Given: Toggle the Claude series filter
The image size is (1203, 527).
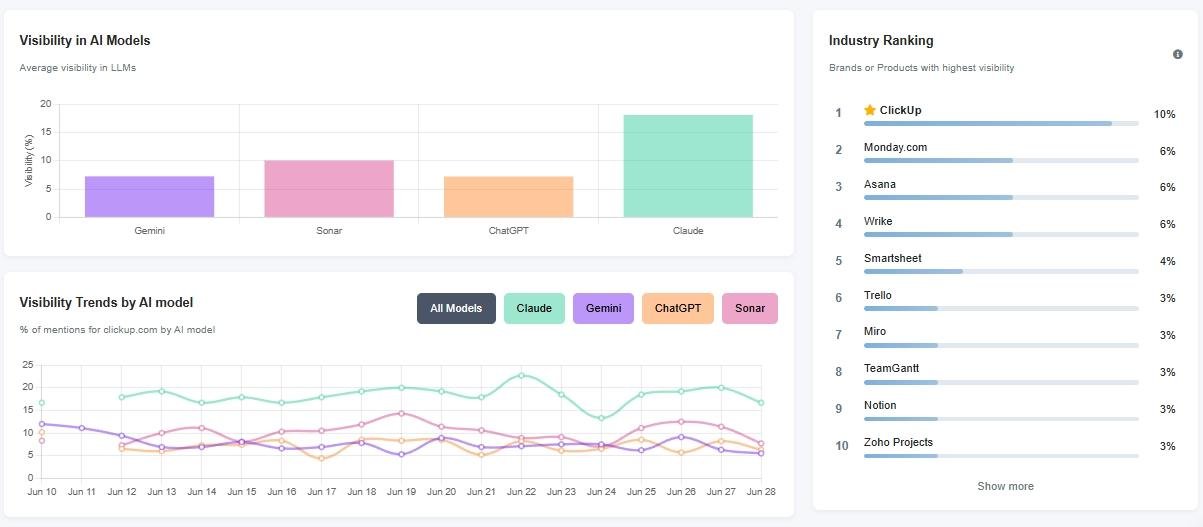Looking at the screenshot, I should click(534, 308).
